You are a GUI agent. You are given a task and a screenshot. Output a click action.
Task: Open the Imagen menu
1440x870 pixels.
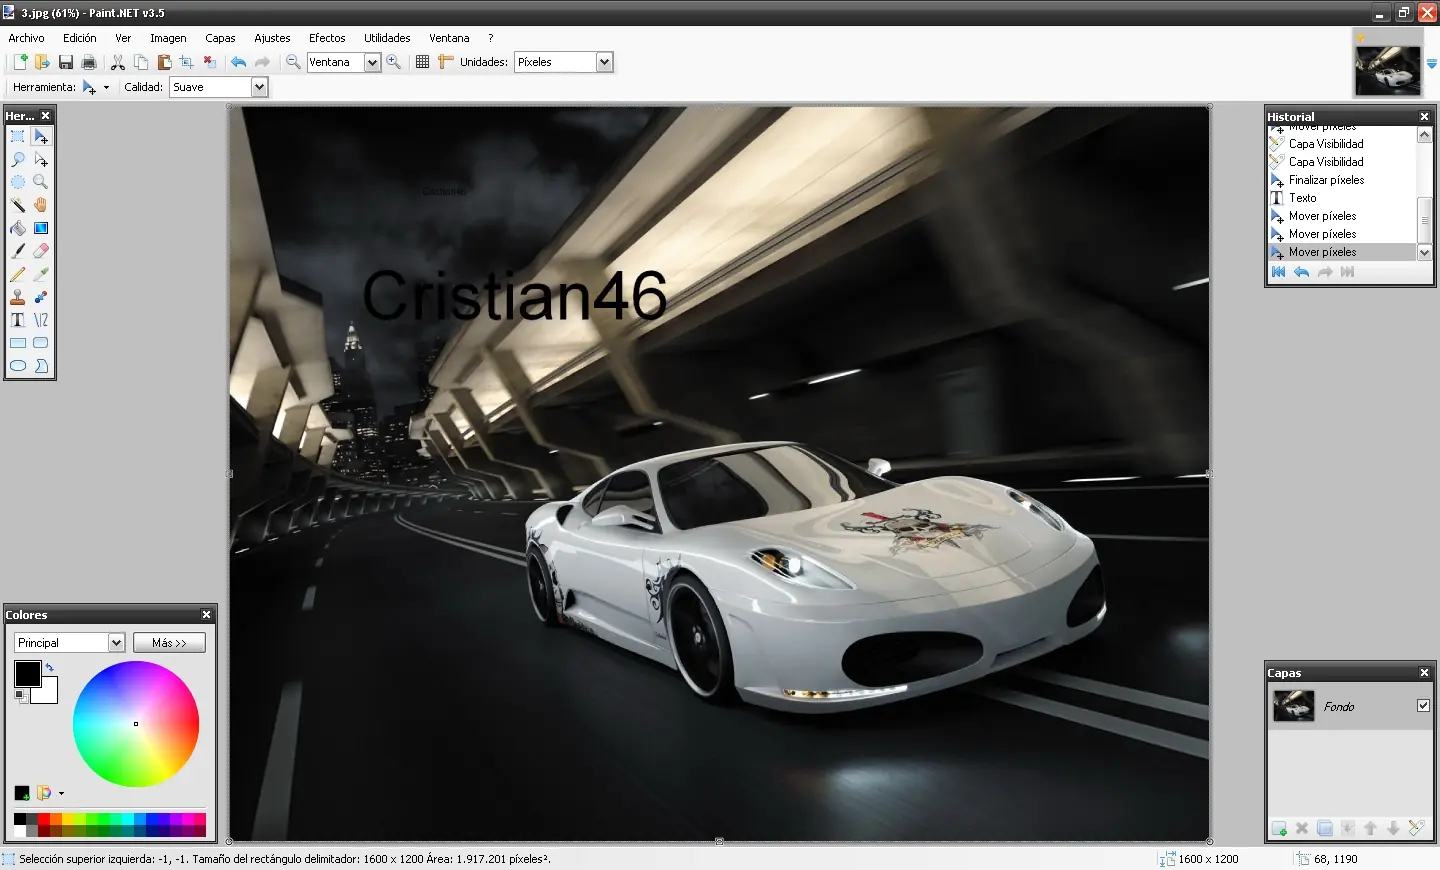click(x=168, y=38)
